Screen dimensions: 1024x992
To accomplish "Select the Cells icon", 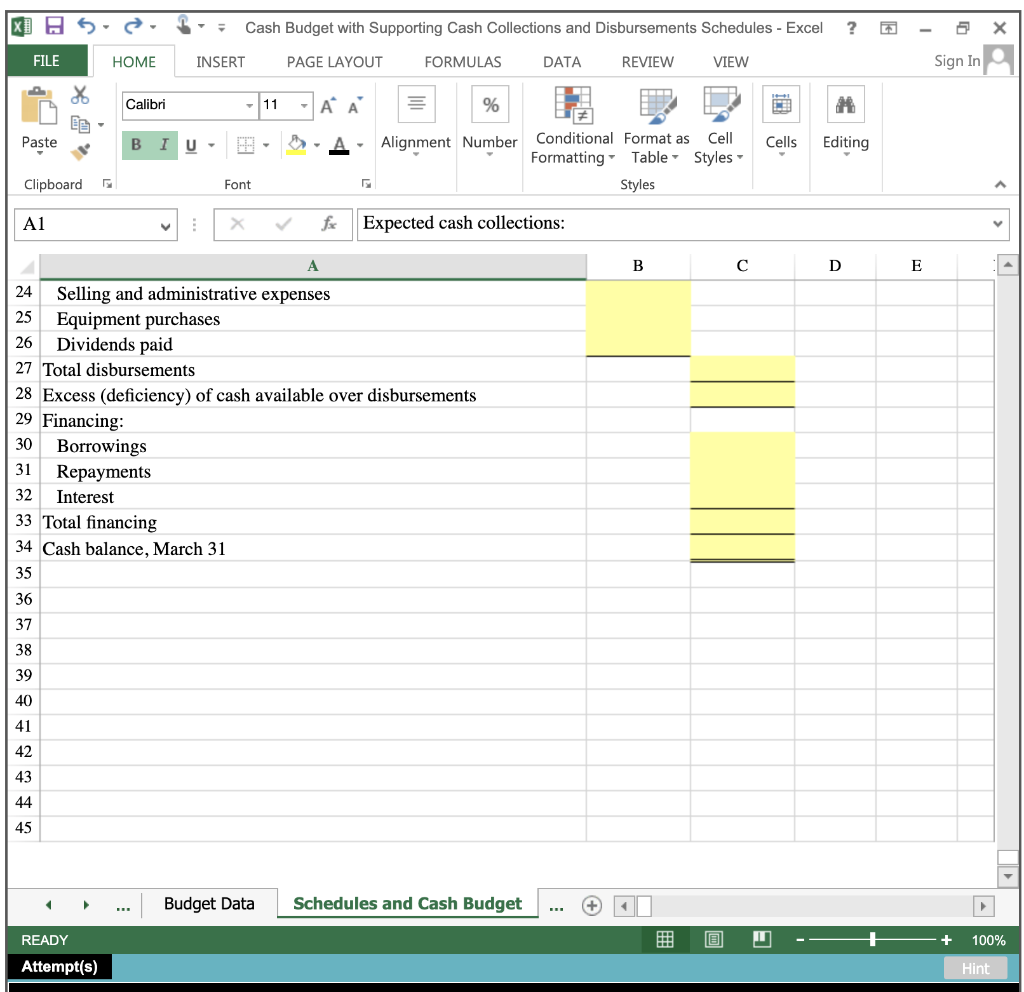I will 781,120.
